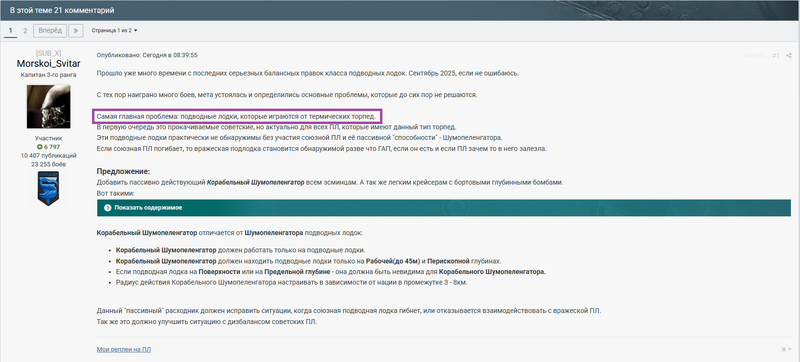The height and width of the screenshot is (362, 800).
Task: Click the bullet about 'Радиус действия Корабельного Шумопеленгатора'
Action: pyautogui.click(x=291, y=282)
